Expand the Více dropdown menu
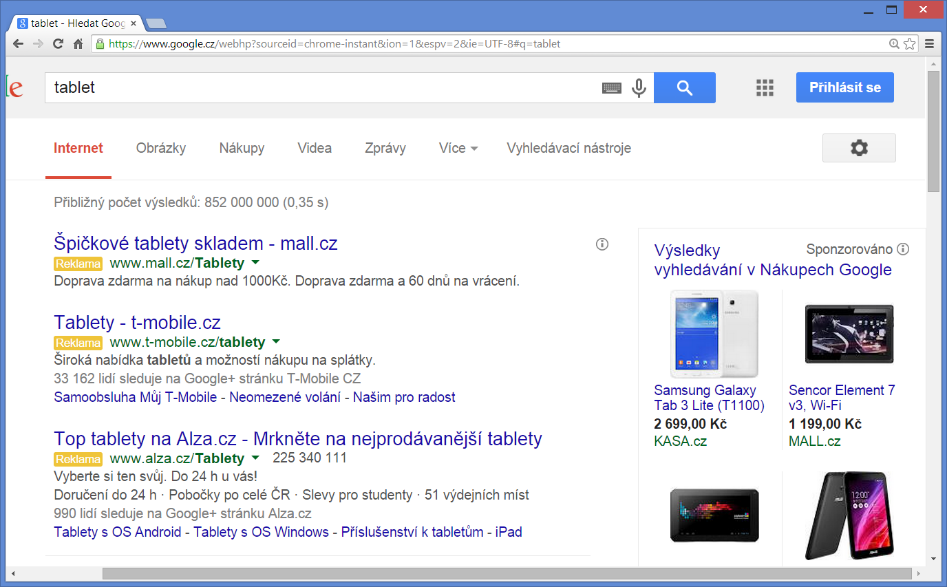 [x=458, y=148]
